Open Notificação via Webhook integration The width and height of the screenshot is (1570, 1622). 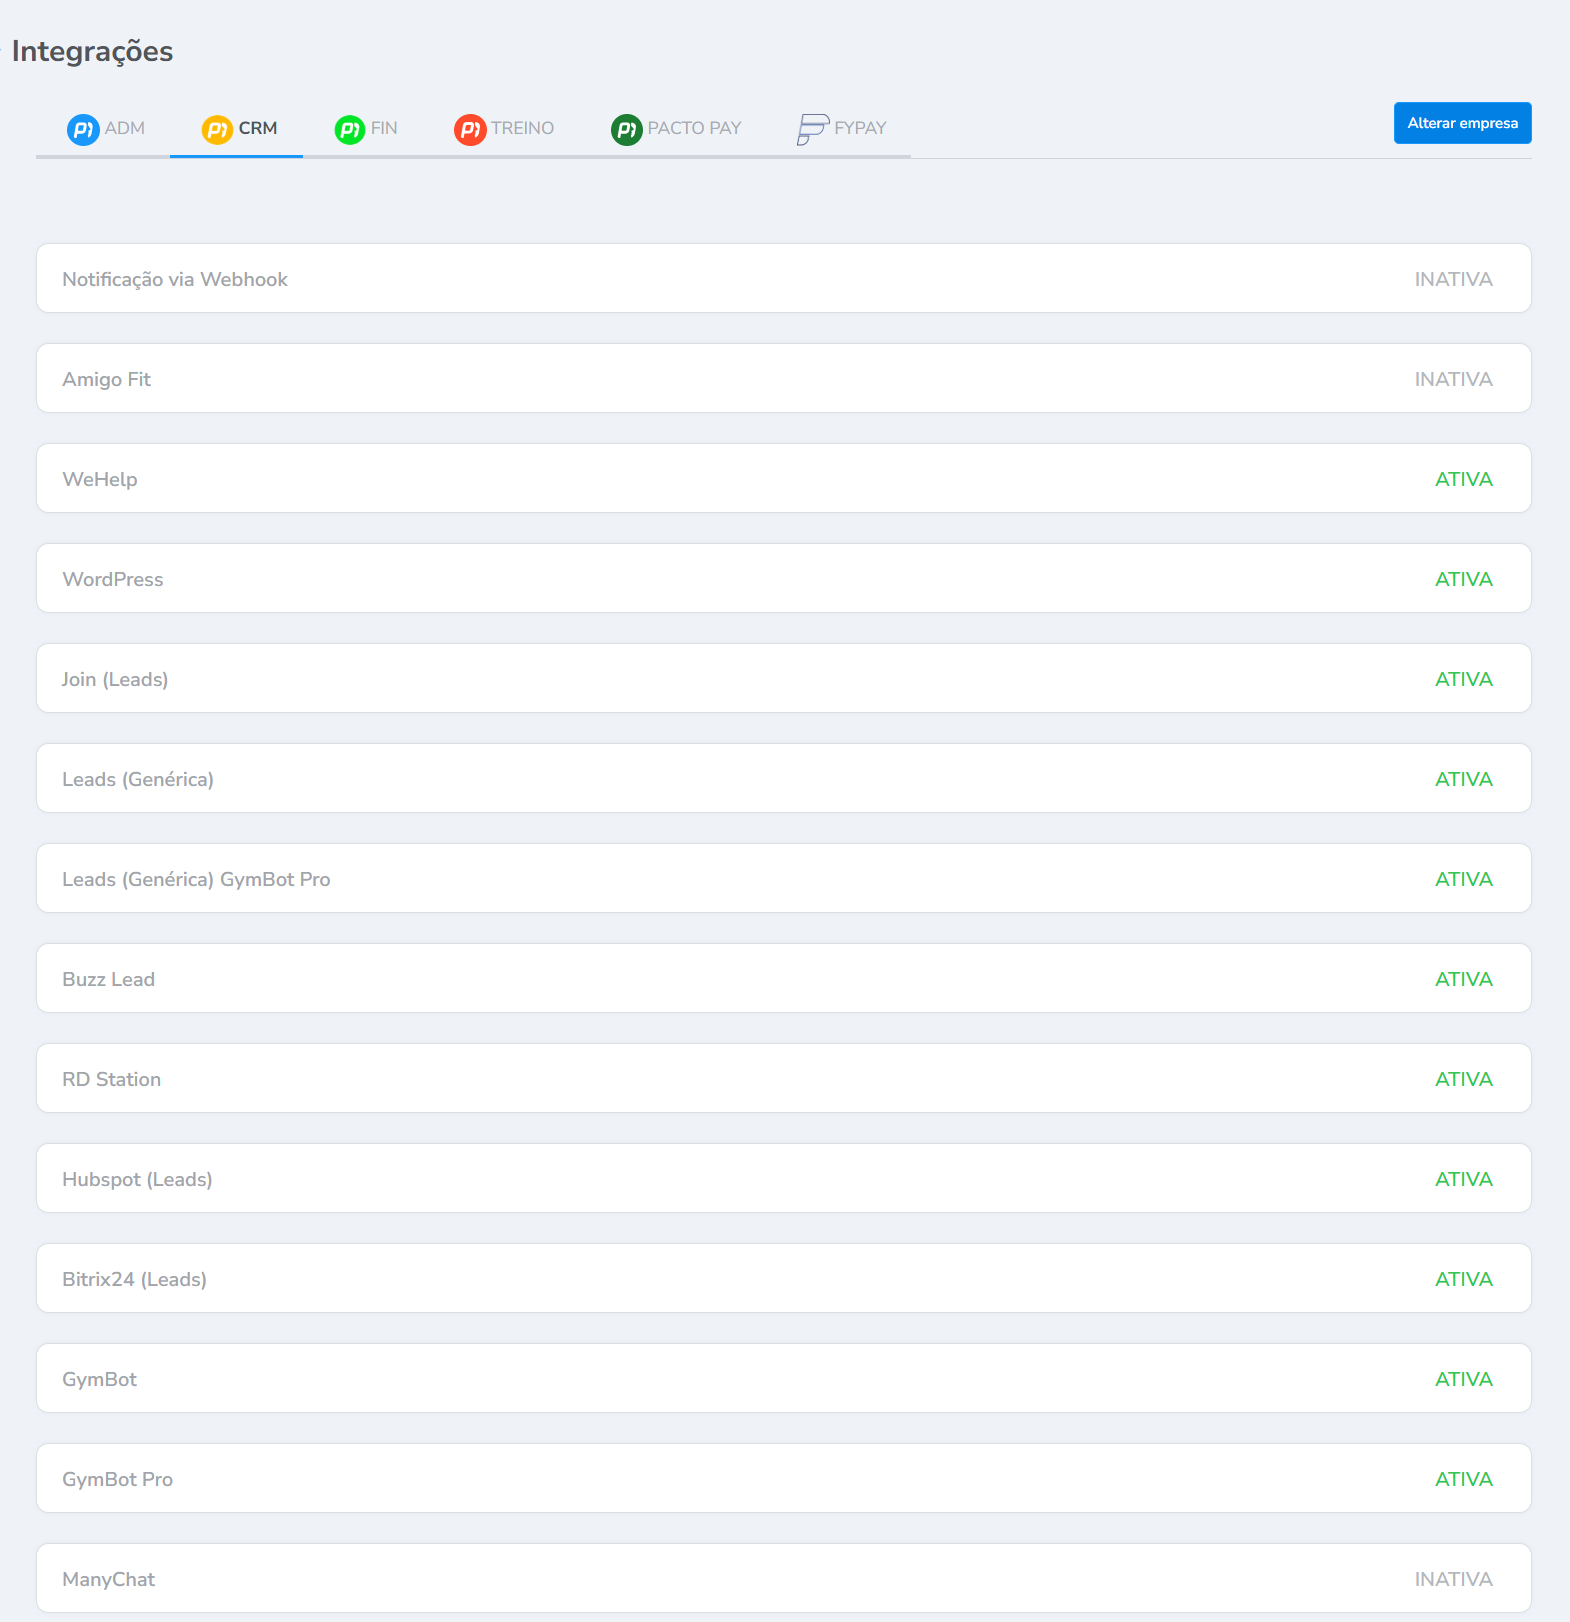click(x=784, y=278)
